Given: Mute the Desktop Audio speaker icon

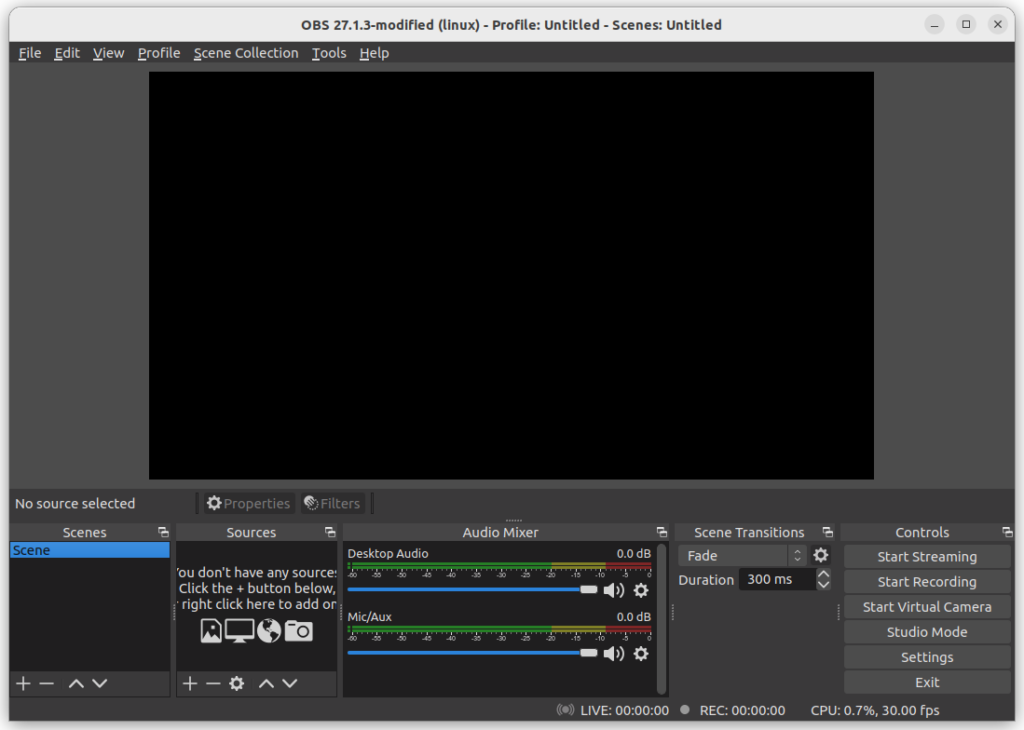Looking at the screenshot, I should click(615, 590).
